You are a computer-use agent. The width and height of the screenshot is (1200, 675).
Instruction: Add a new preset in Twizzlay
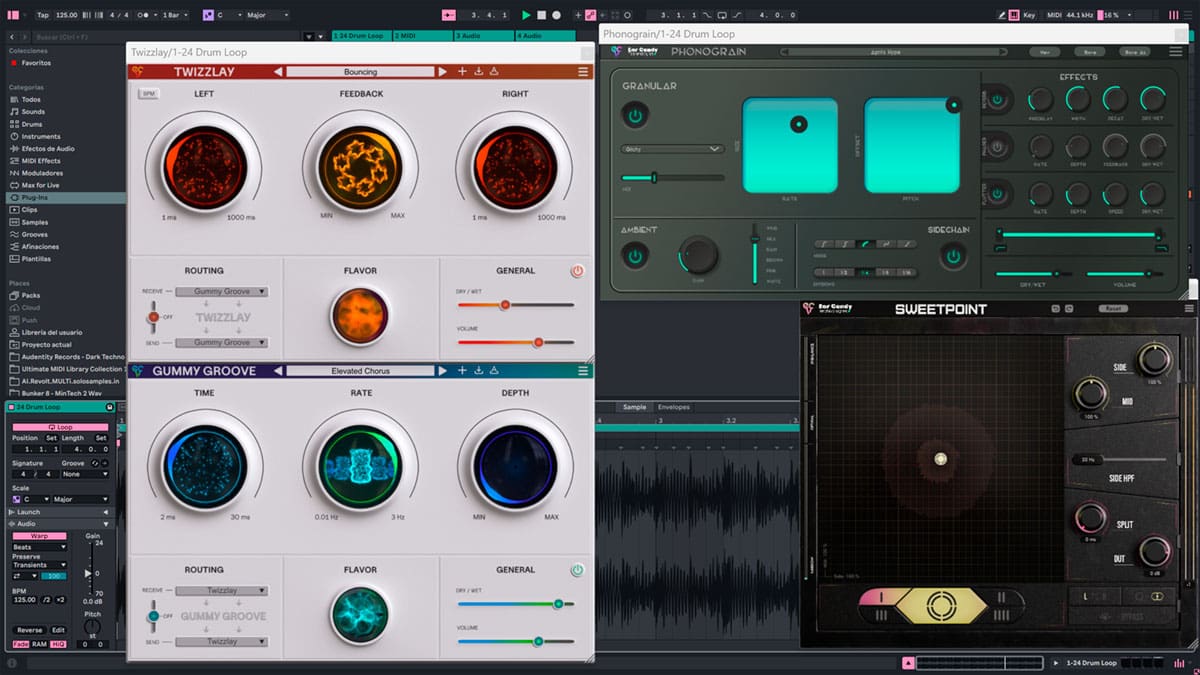click(462, 72)
